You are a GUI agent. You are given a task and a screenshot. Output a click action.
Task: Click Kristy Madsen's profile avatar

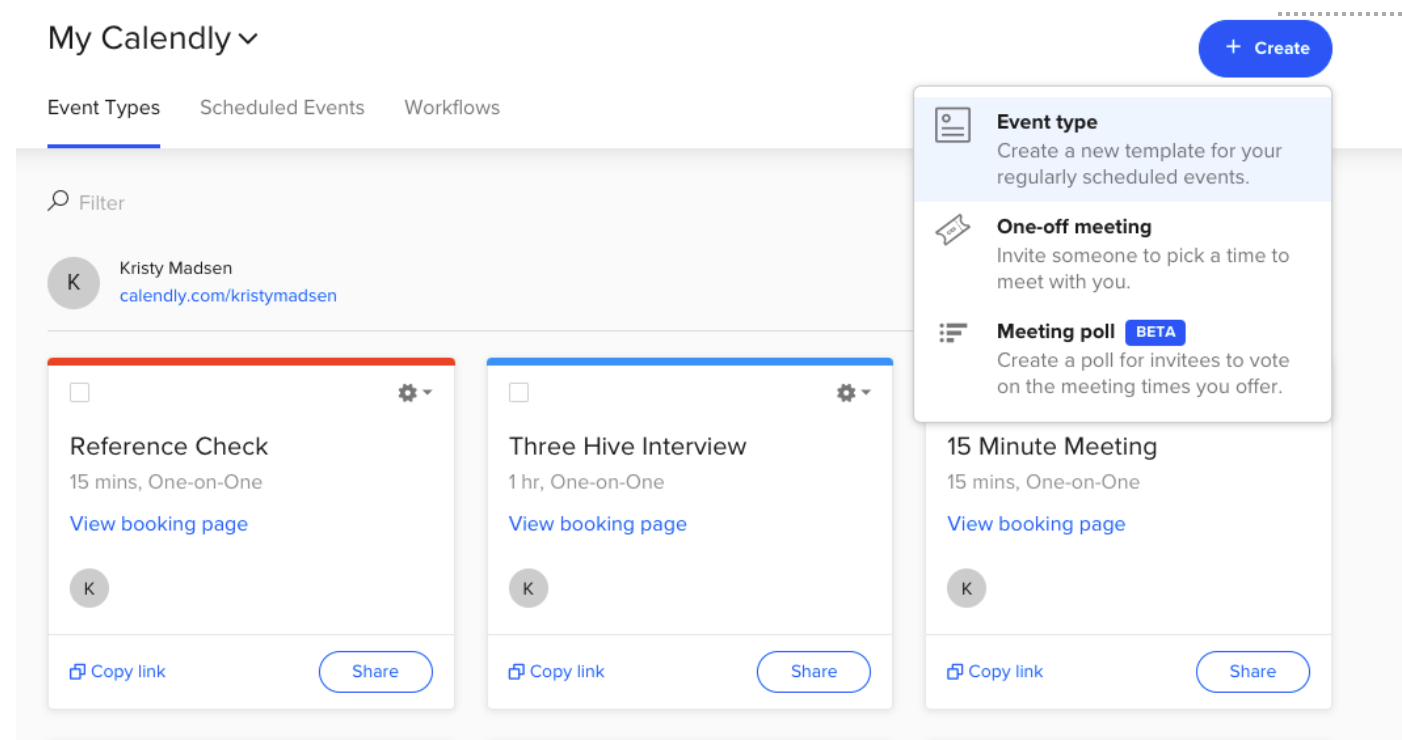click(x=73, y=283)
